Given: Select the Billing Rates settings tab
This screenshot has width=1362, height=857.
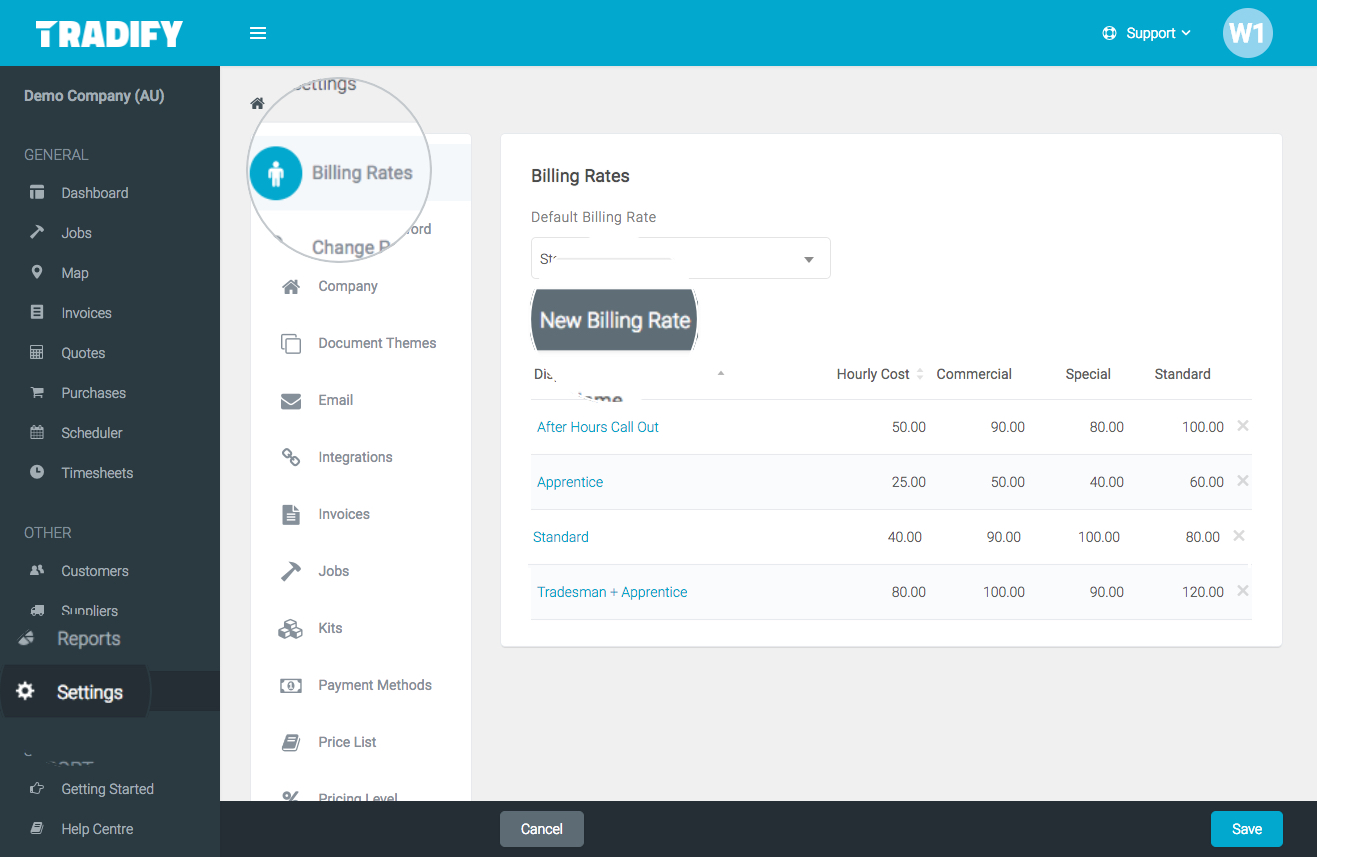Looking at the screenshot, I should pos(362,172).
